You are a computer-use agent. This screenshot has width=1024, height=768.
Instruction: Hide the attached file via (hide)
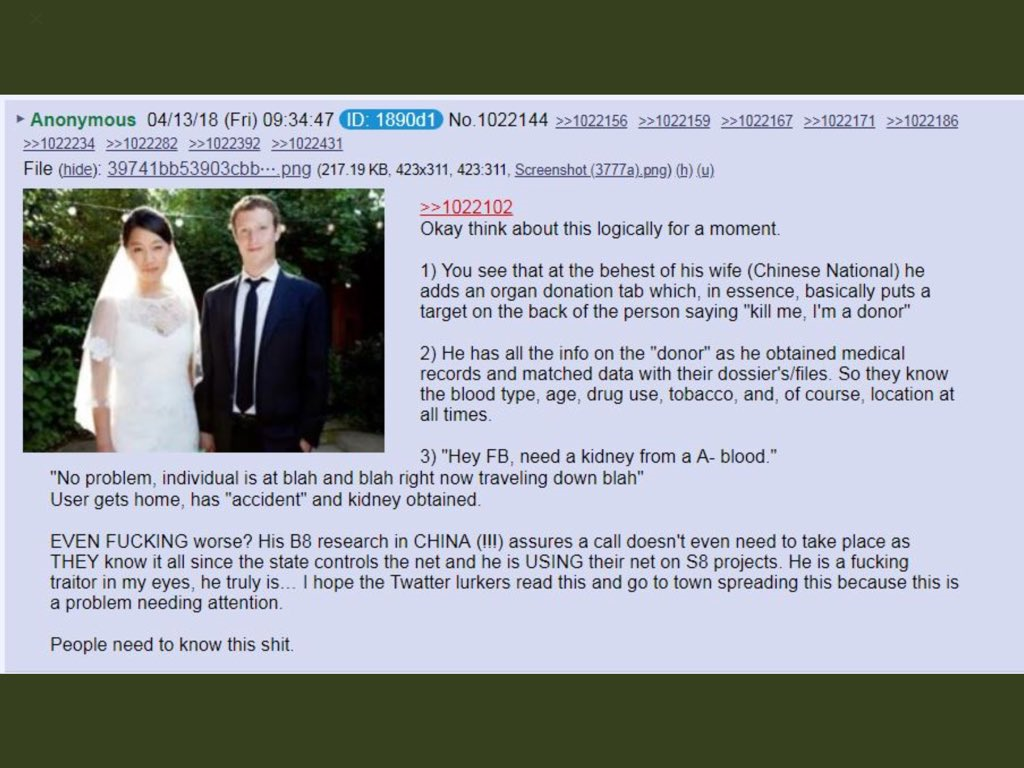coord(78,170)
